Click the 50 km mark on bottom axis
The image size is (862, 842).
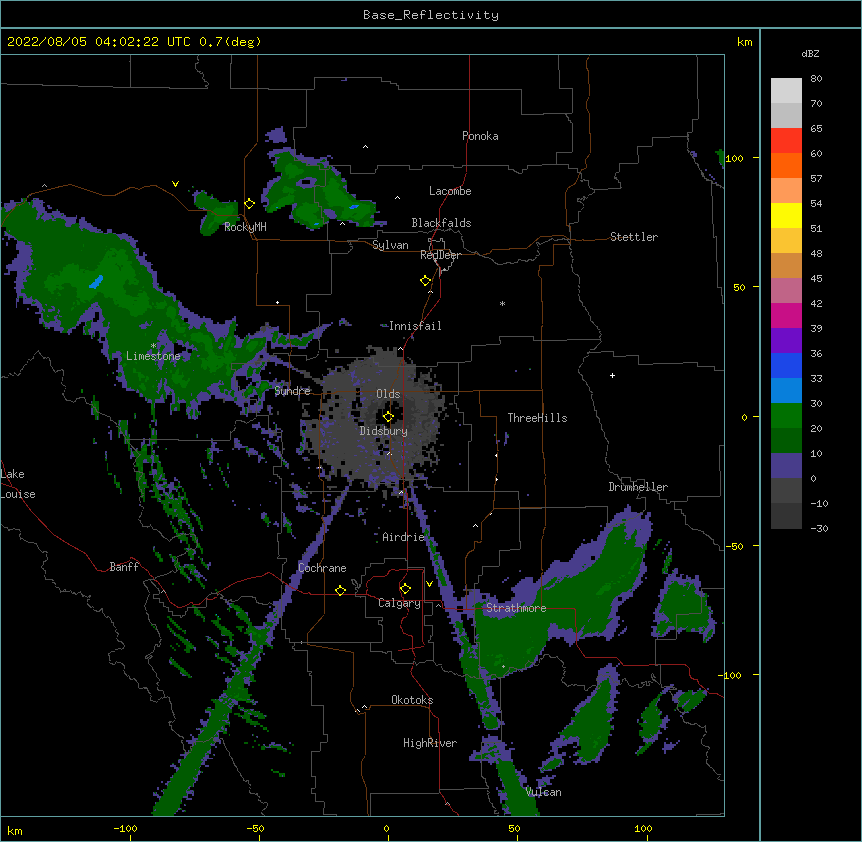coord(514,828)
